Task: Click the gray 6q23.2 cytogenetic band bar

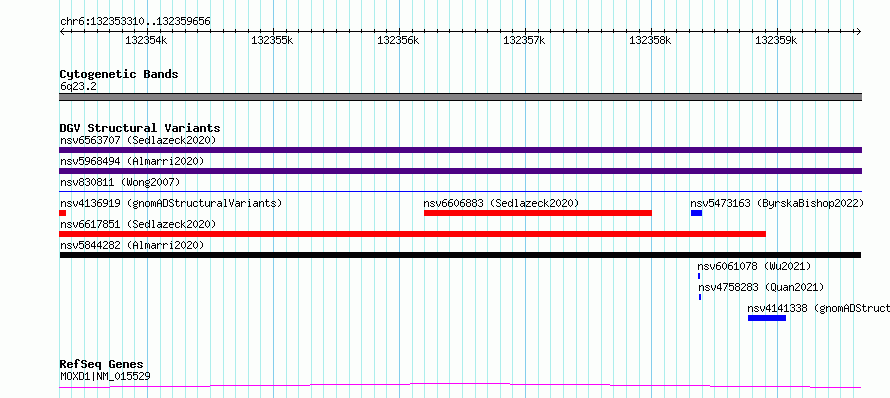Action: 460,97
